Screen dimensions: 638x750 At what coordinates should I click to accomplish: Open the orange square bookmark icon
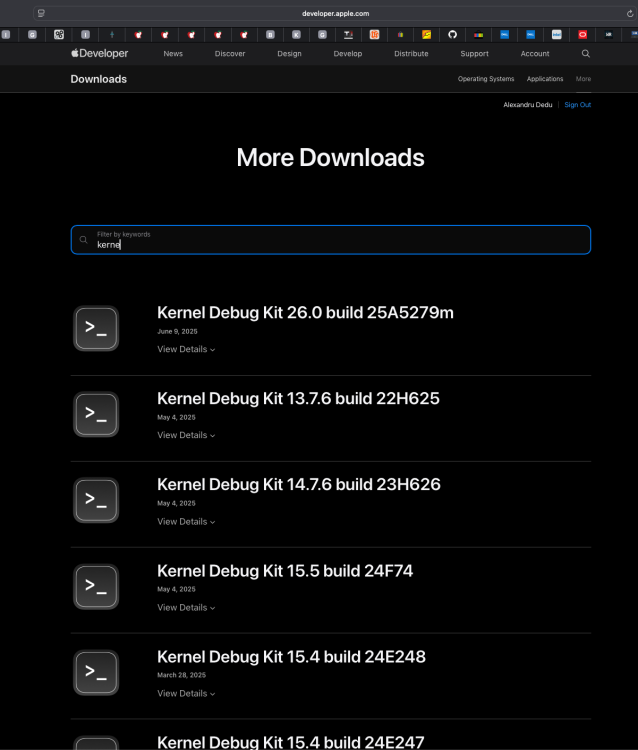(x=374, y=34)
